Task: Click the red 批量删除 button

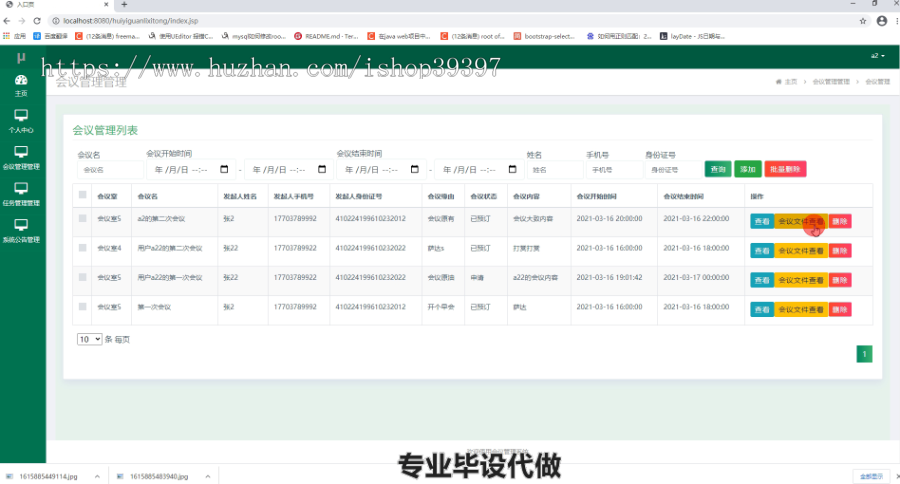Action: [x=785, y=169]
